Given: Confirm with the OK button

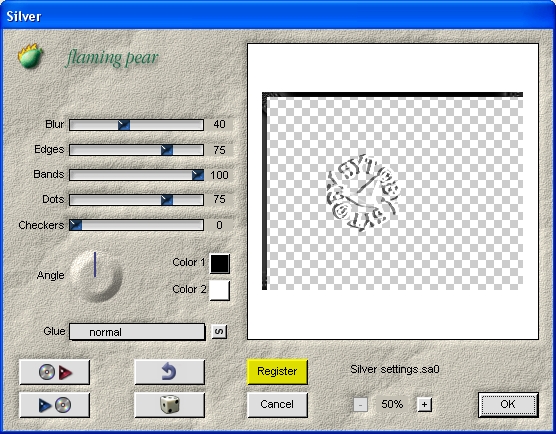Looking at the screenshot, I should tap(508, 405).
